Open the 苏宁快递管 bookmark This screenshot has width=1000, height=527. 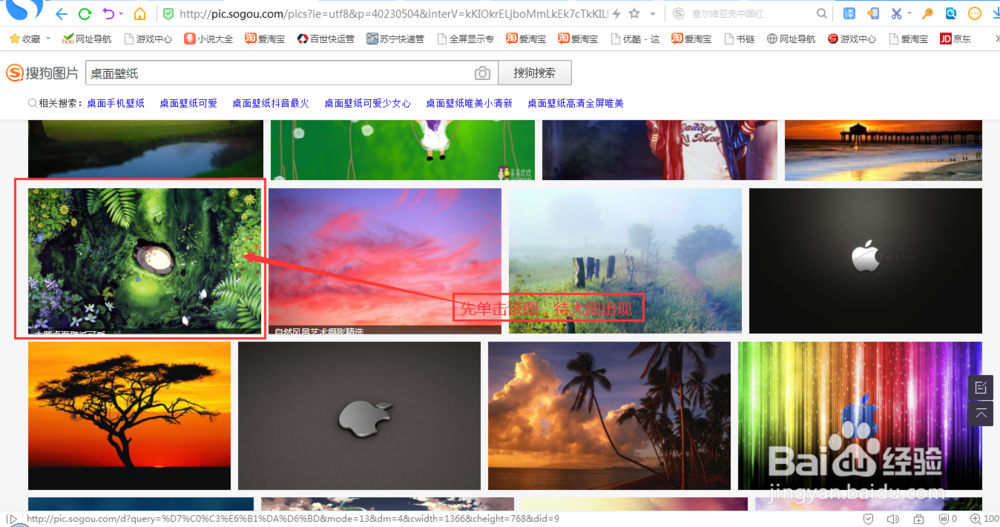point(395,39)
